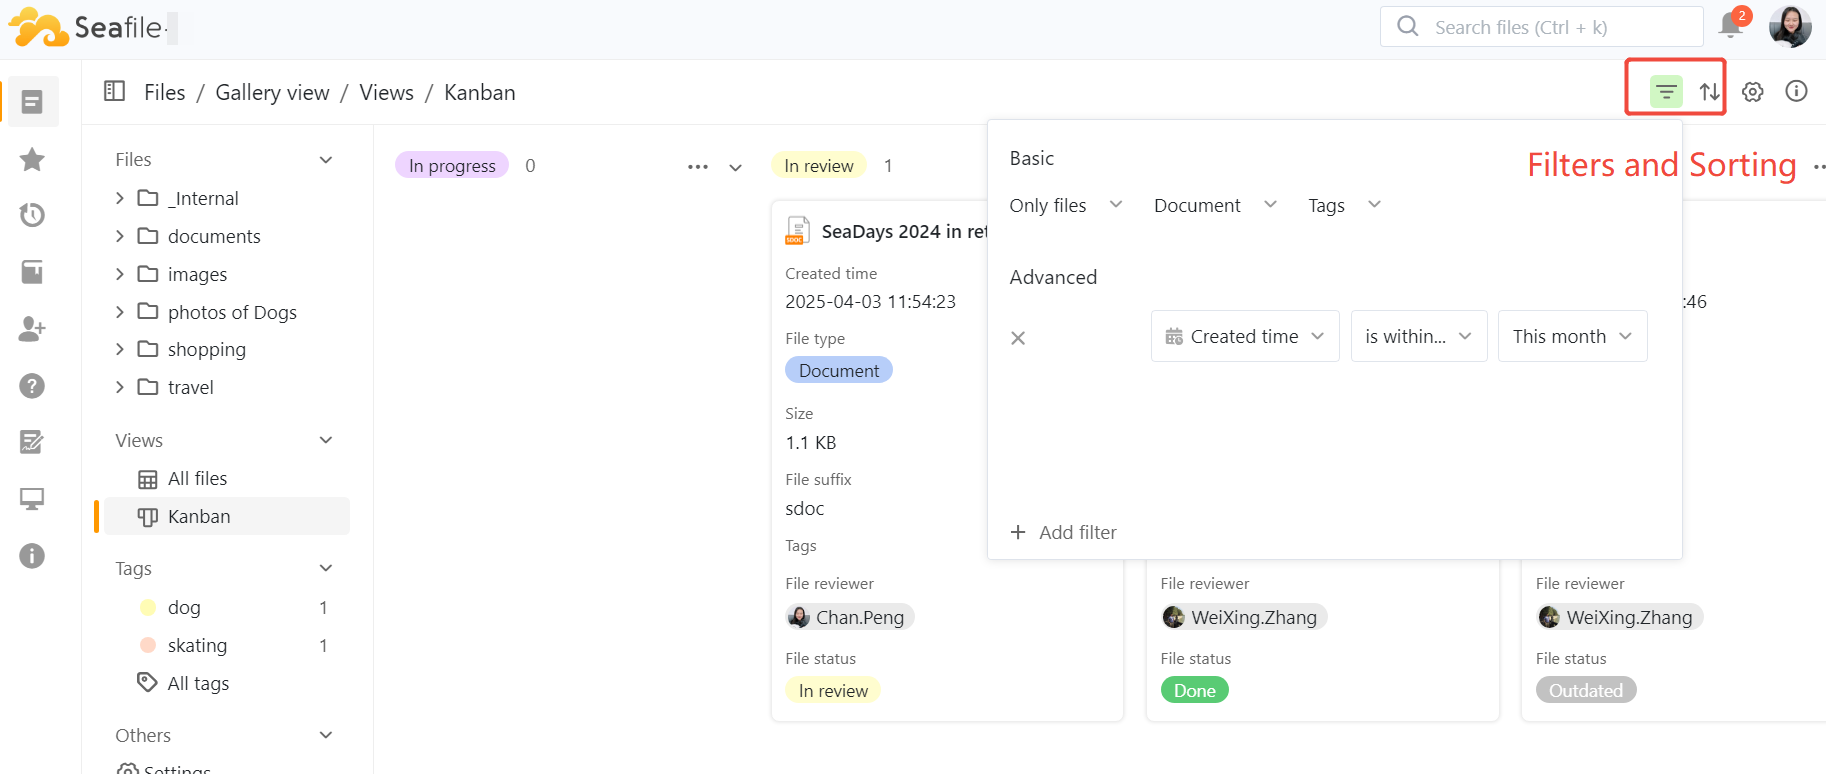Select the All files view
Image resolution: width=1826 pixels, height=774 pixels.
197,479
